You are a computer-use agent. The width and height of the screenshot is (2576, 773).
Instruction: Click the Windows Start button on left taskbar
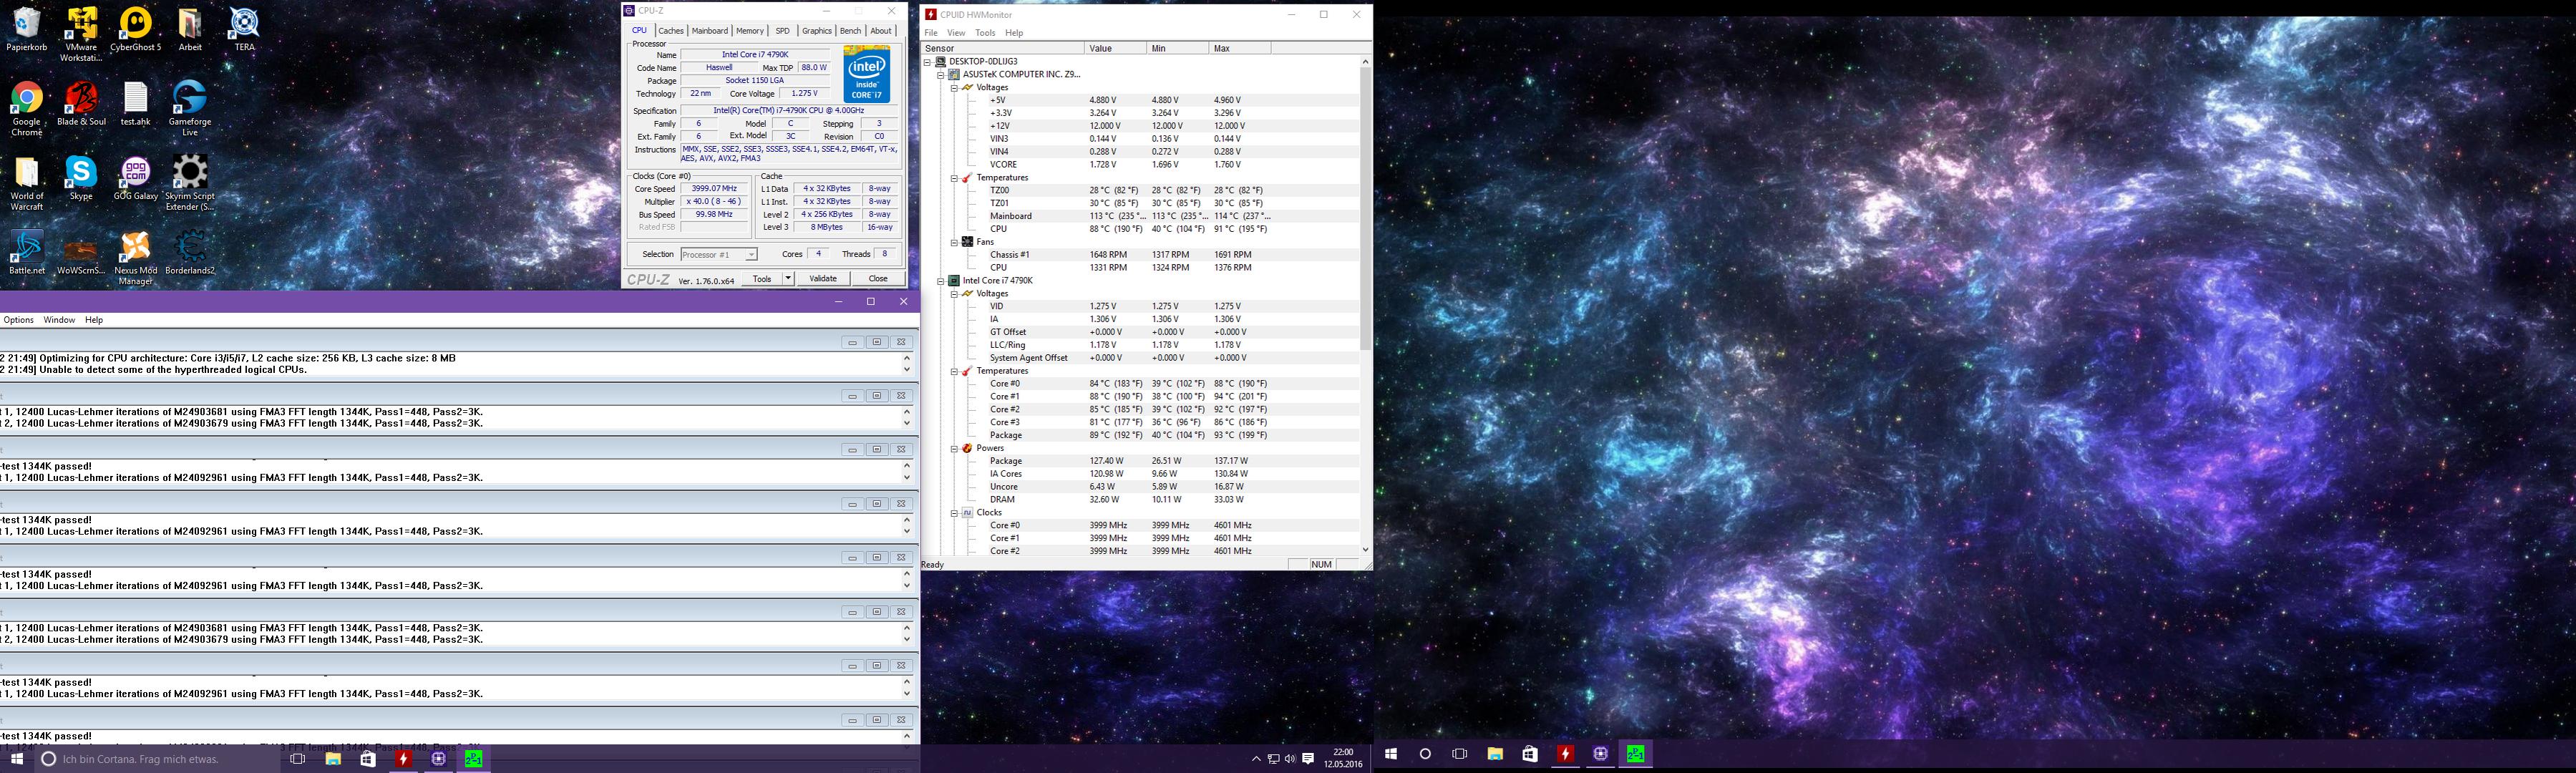point(17,759)
